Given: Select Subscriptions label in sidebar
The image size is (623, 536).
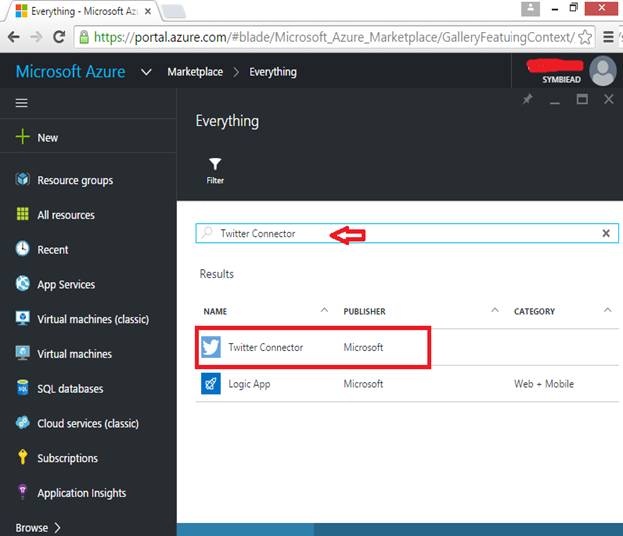Looking at the screenshot, I should (x=68, y=458).
